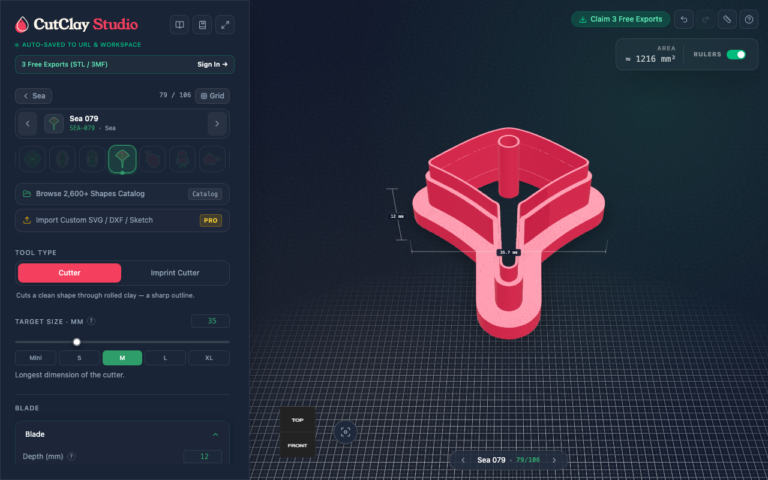Image resolution: width=768 pixels, height=480 pixels.
Task: Select the first round shape thumbnail
Action: point(32,159)
